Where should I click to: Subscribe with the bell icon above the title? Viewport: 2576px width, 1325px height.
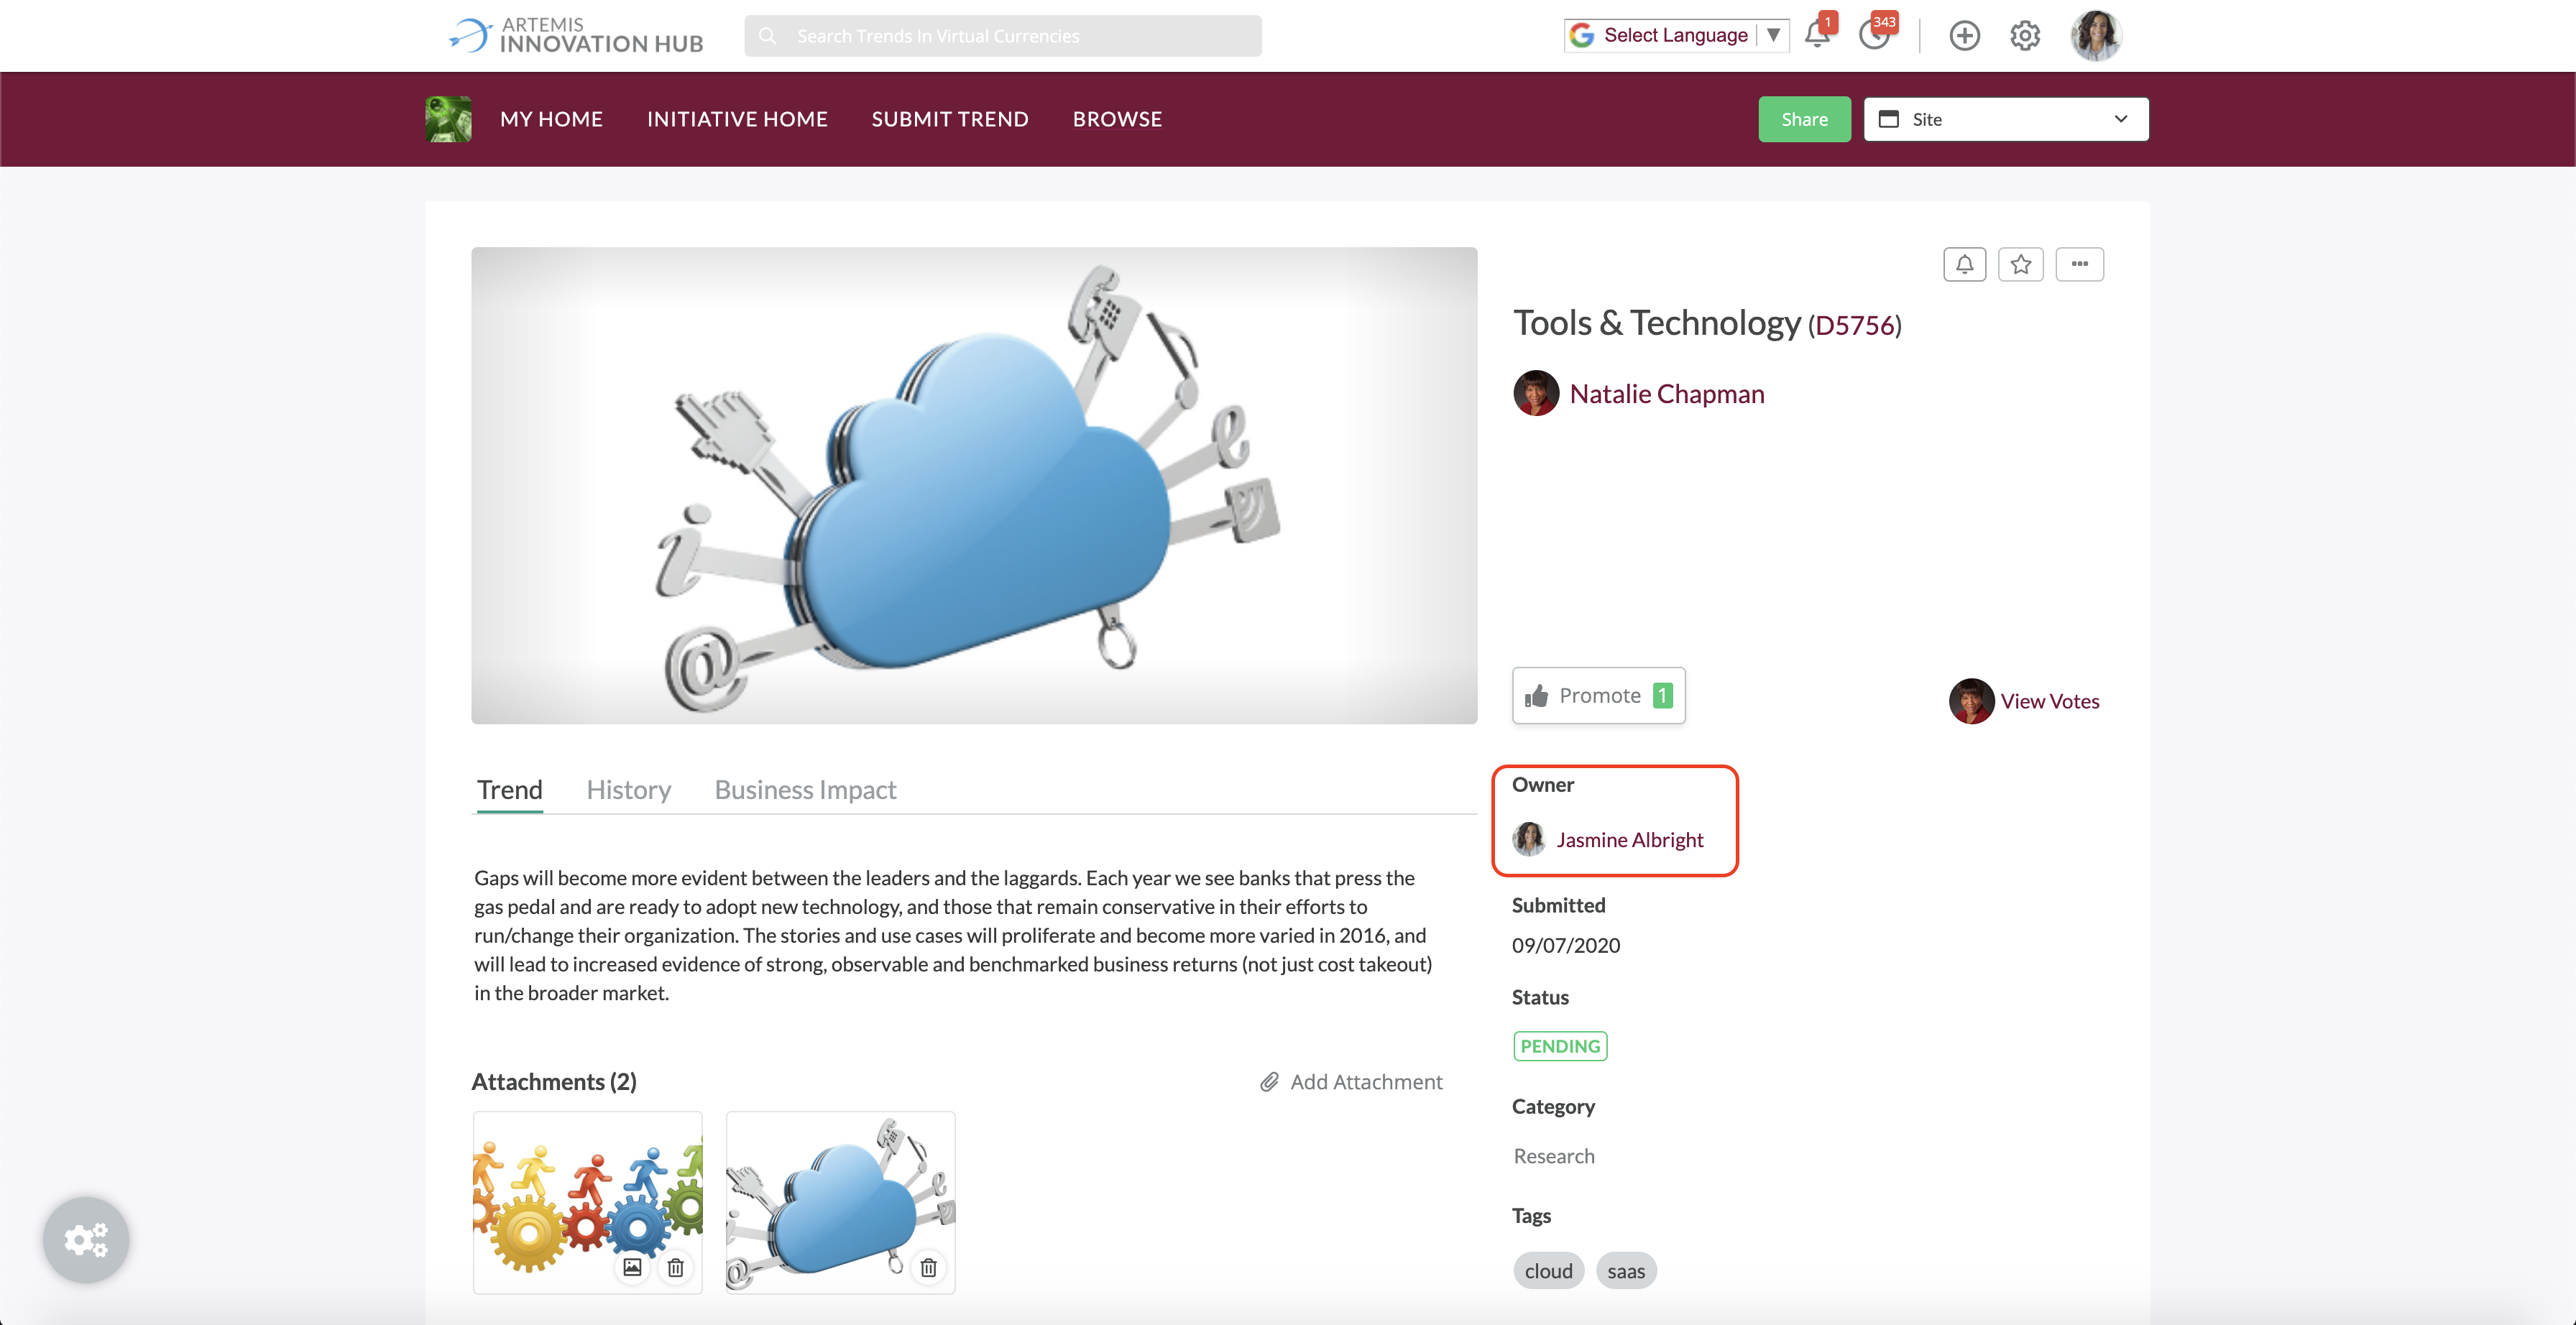tap(1964, 264)
